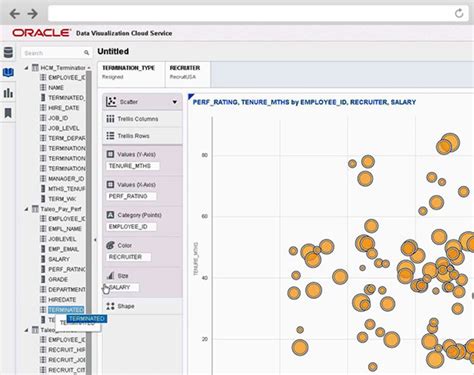Viewport: 474px width, 375px height.
Task: Select the Data Elements book icon
Action: tap(8, 72)
